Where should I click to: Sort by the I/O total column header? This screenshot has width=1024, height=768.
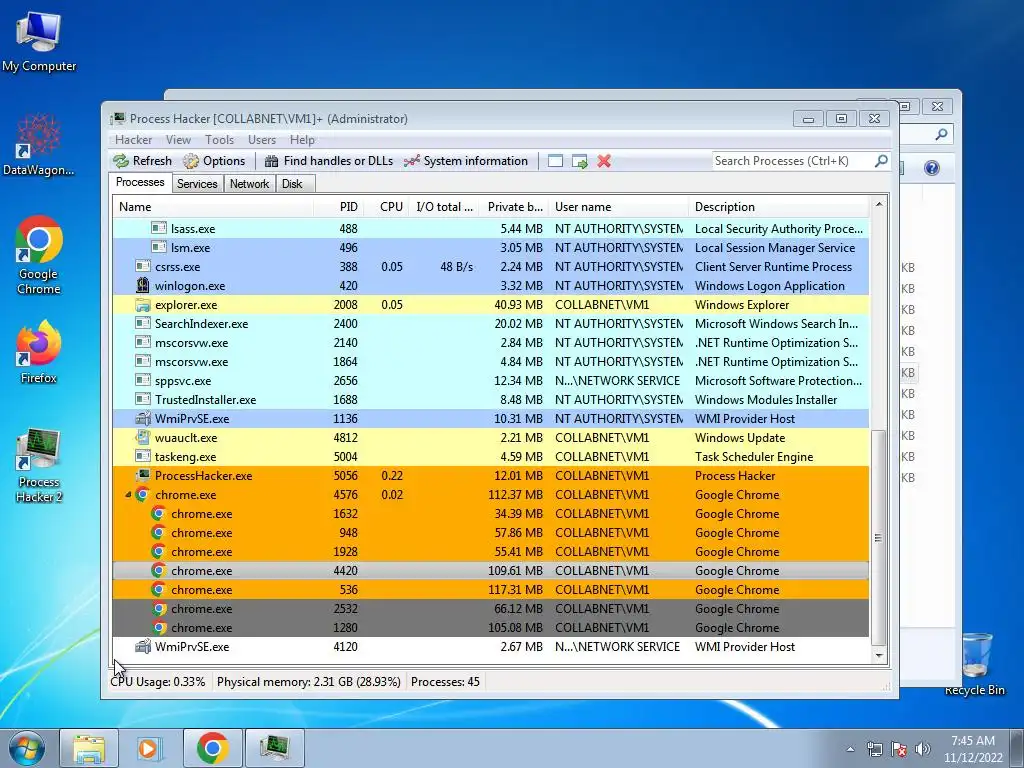[445, 207]
